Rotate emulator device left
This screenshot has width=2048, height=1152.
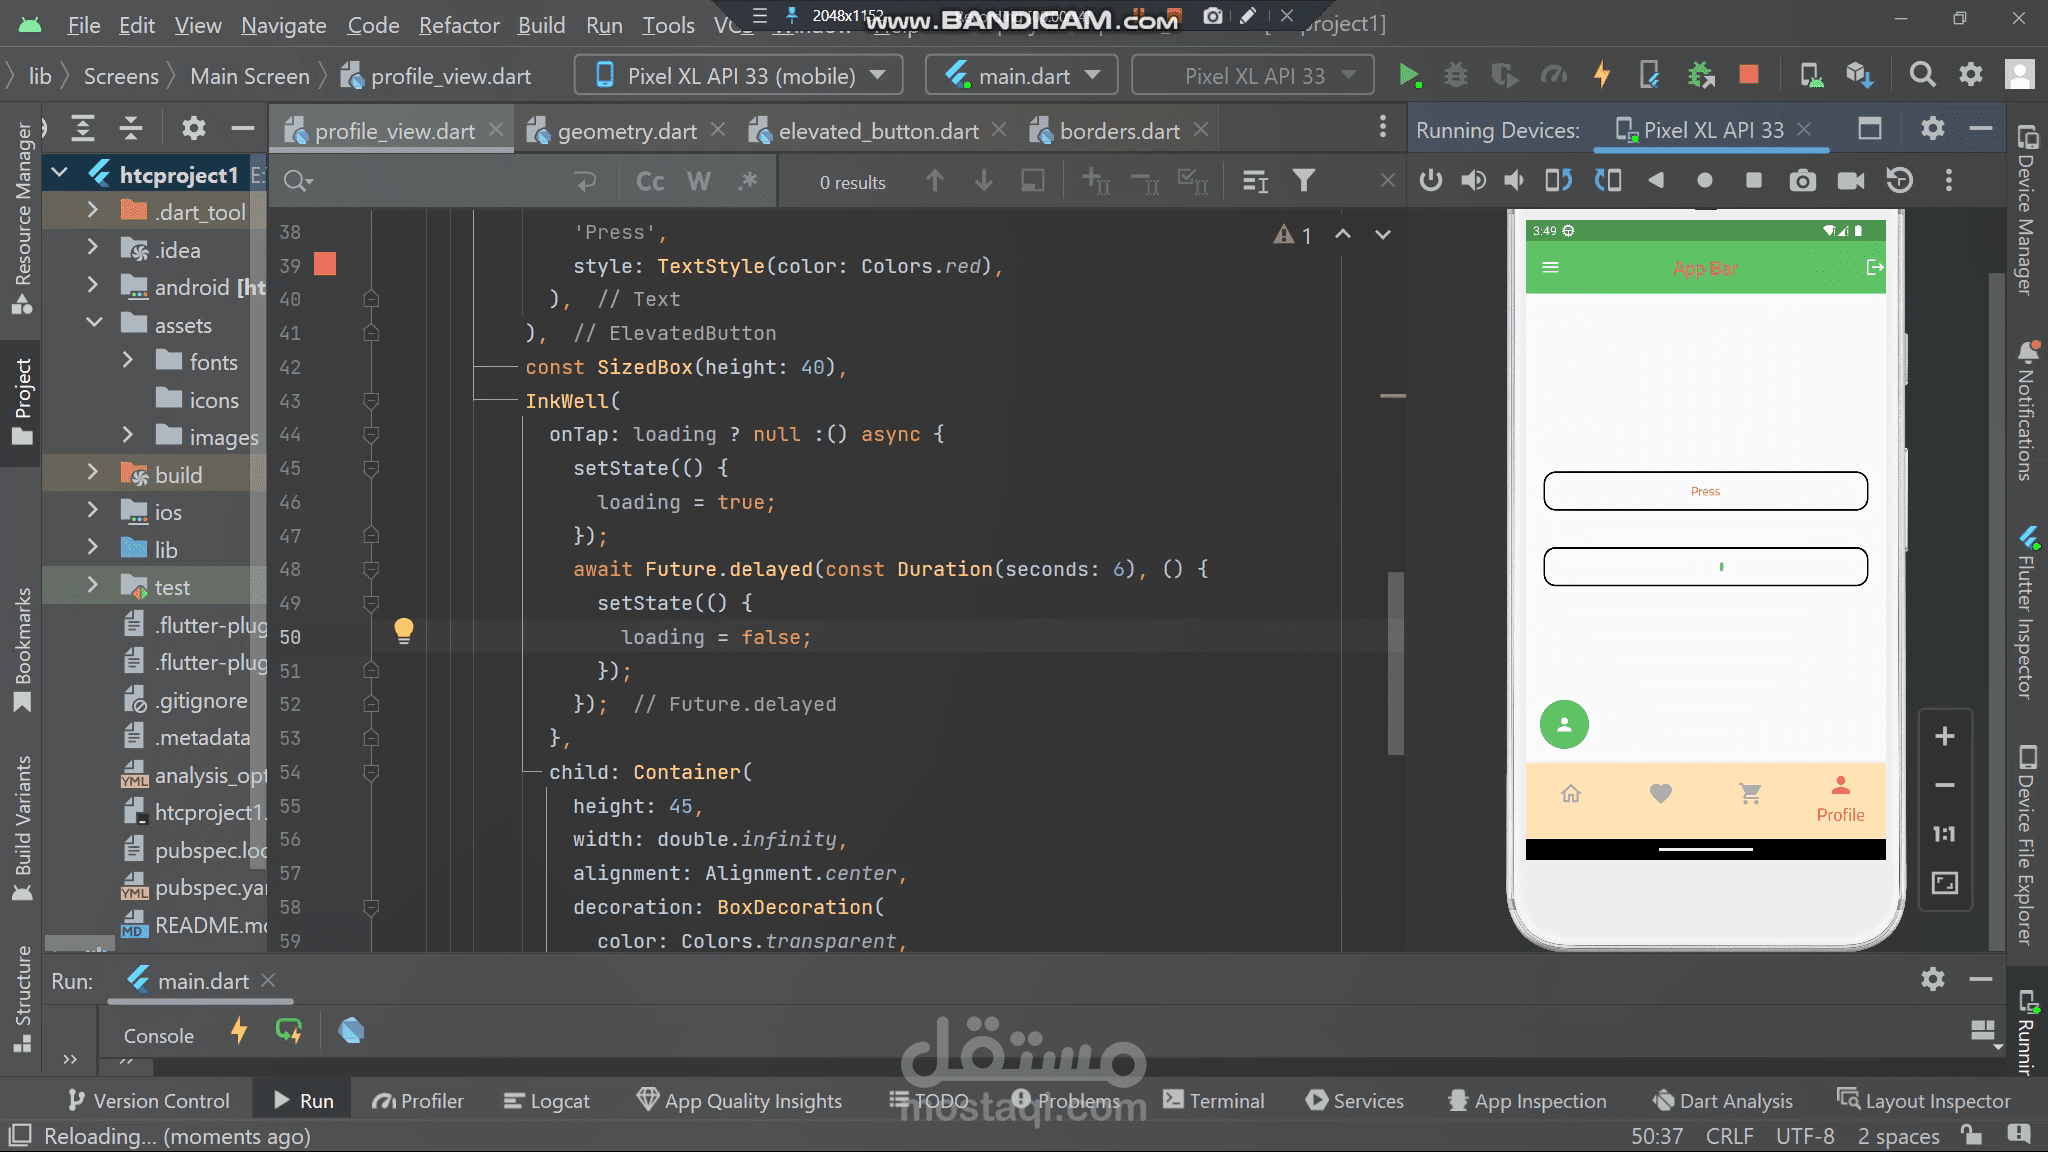[1559, 180]
